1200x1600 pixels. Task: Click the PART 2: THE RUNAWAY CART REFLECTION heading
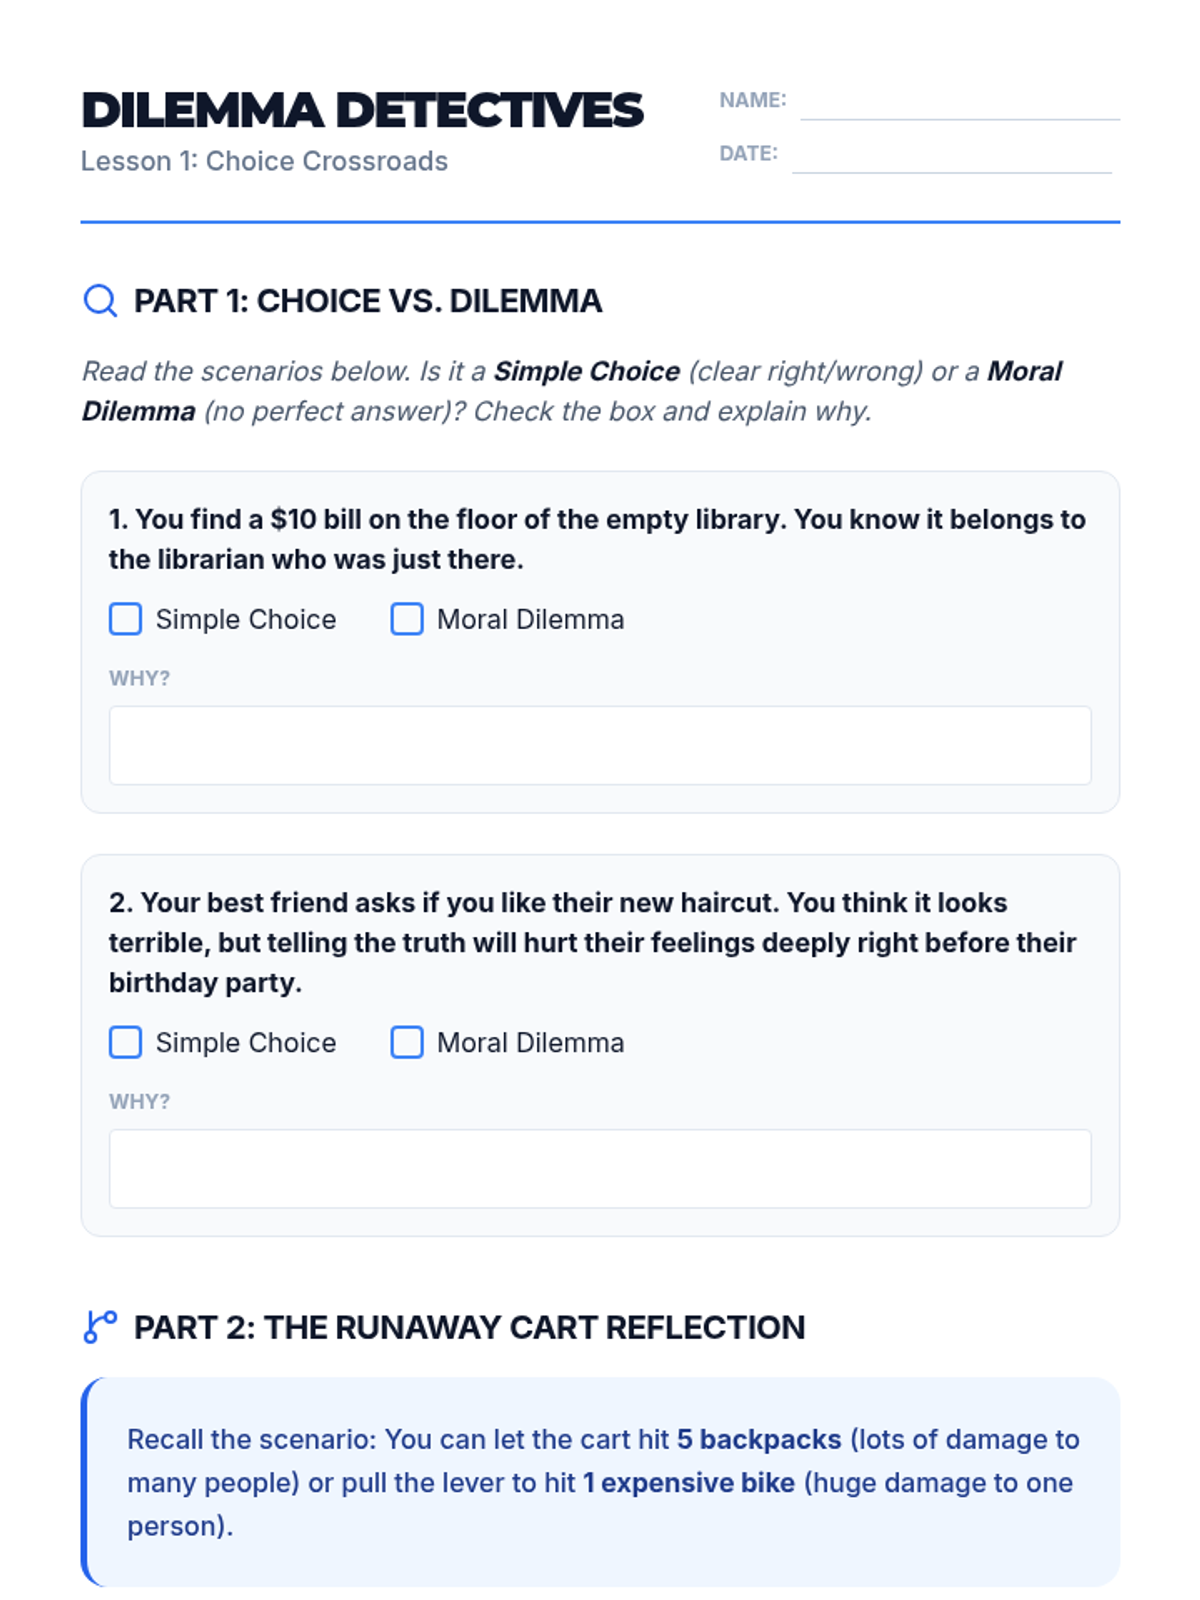(x=470, y=1327)
